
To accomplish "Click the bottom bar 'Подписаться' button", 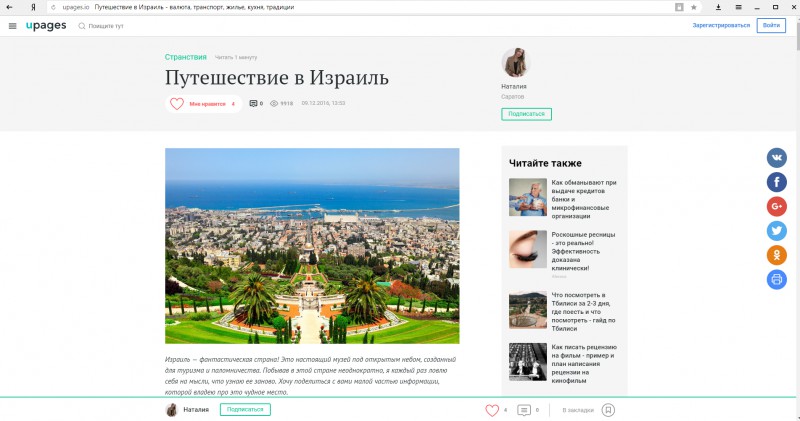I will pyautogui.click(x=245, y=409).
